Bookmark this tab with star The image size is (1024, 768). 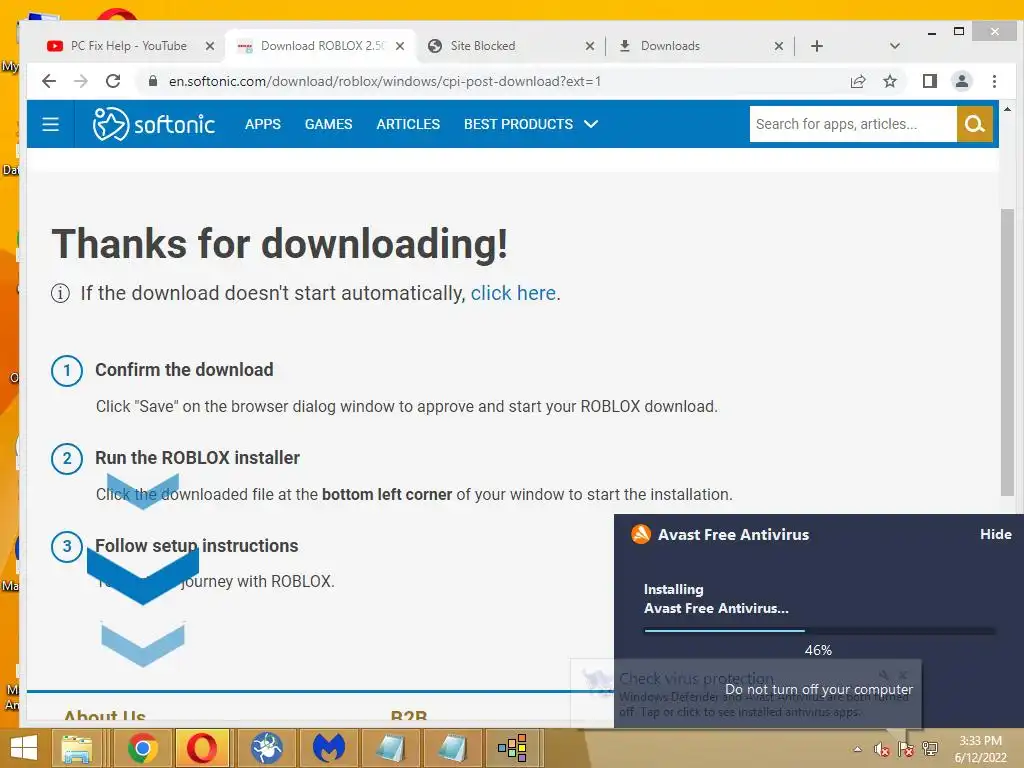pos(889,81)
